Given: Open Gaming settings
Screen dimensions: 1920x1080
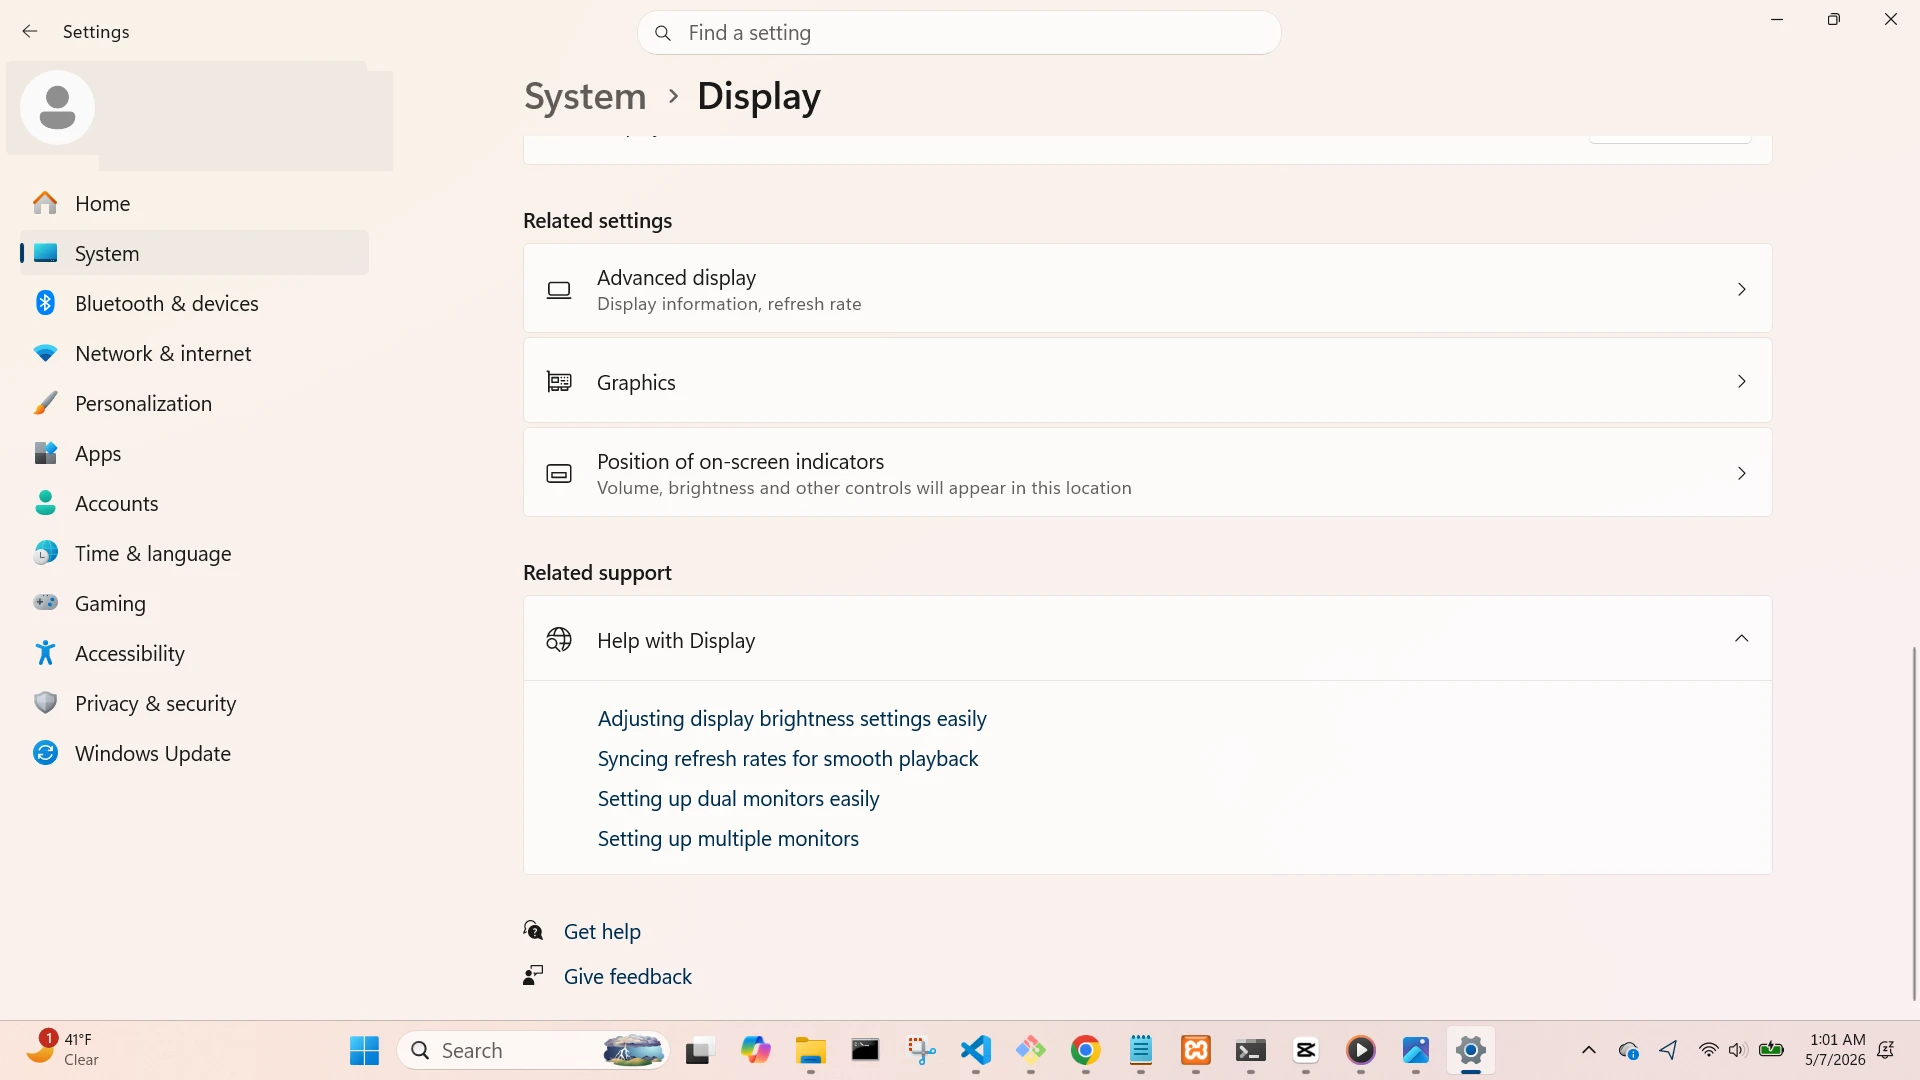Looking at the screenshot, I should [x=194, y=603].
